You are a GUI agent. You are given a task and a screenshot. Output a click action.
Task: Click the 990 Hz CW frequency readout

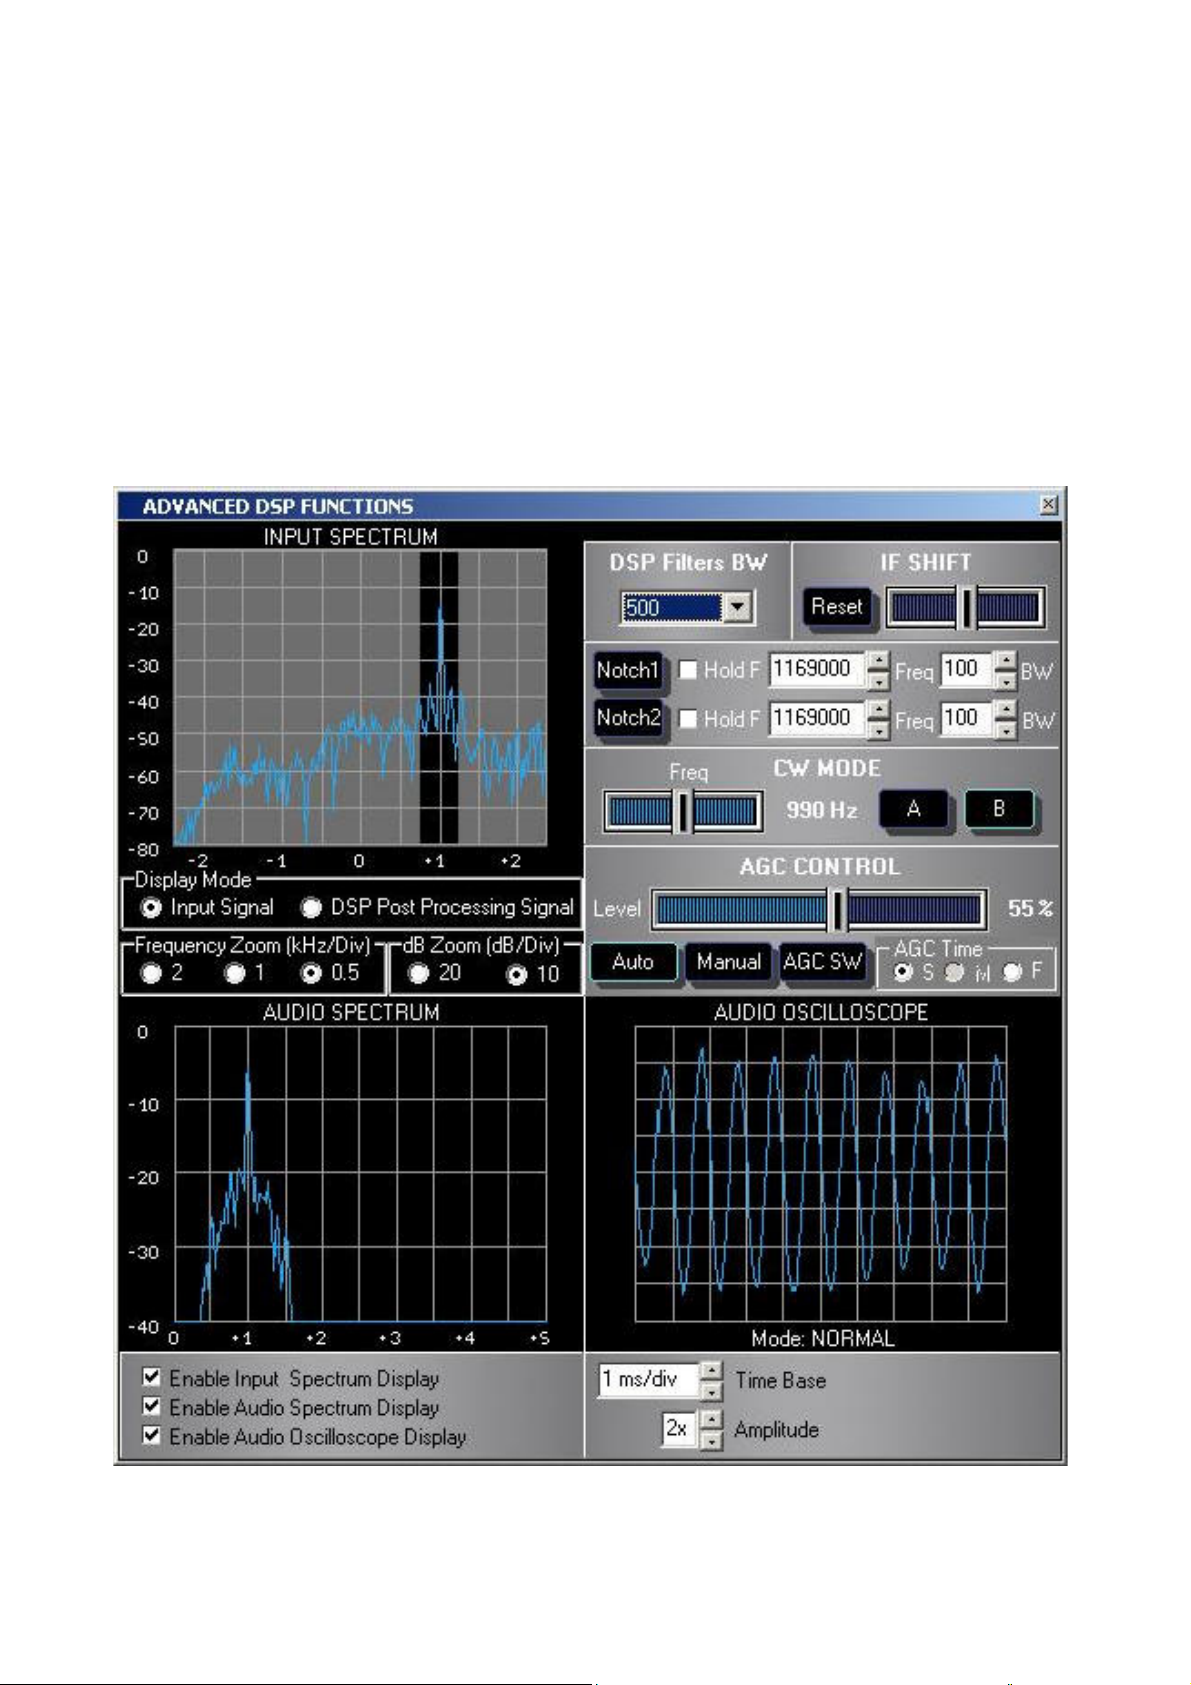821,810
